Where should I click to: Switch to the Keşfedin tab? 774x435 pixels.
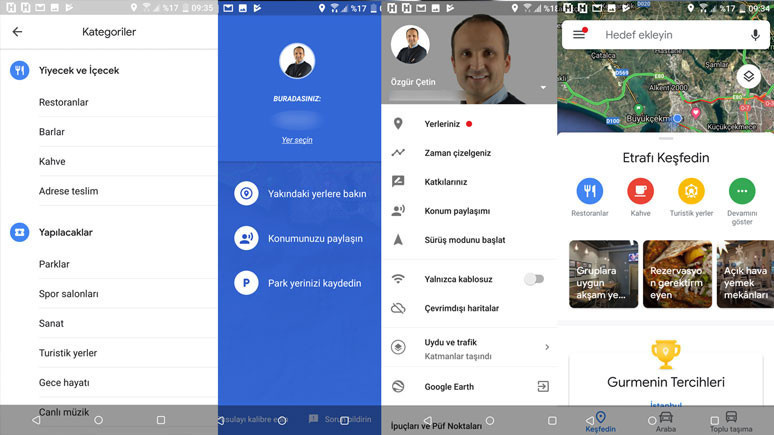(x=600, y=422)
